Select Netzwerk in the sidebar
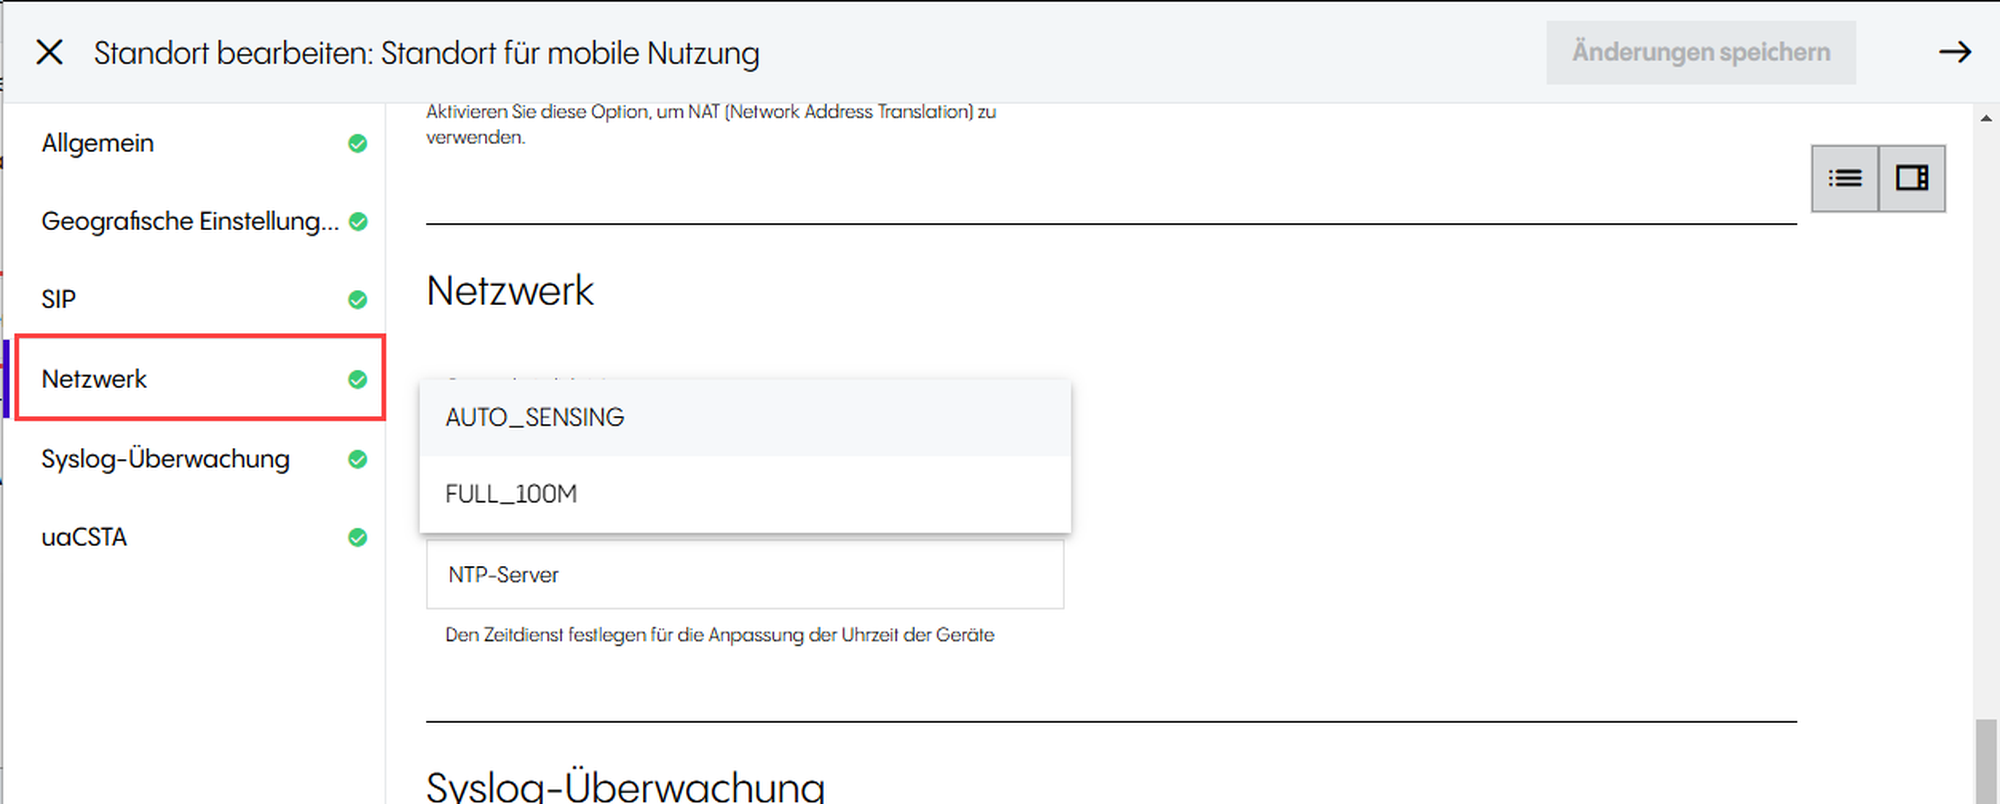Image resolution: width=2000 pixels, height=804 pixels. click(95, 380)
